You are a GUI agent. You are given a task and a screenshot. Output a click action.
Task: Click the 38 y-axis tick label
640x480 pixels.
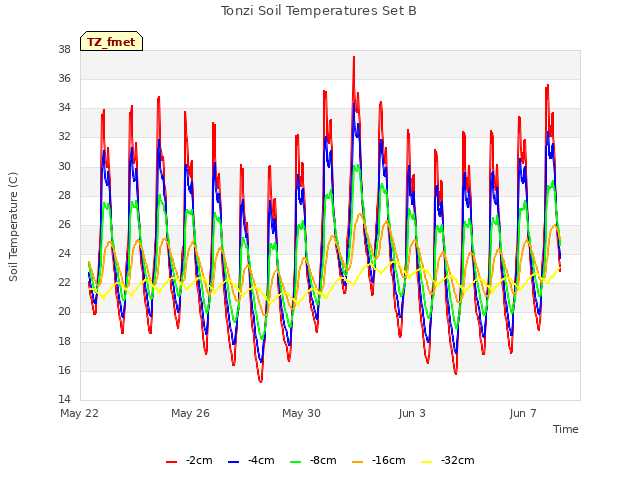(64, 49)
